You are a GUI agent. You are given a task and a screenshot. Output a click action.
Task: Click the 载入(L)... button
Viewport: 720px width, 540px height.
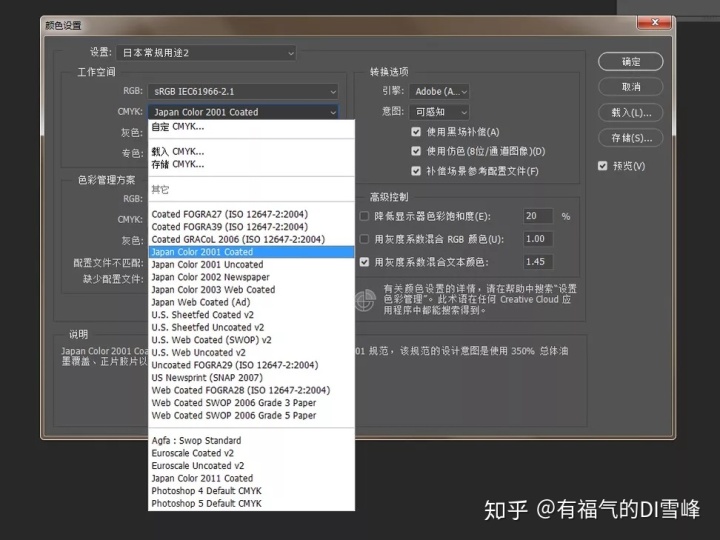(630, 112)
